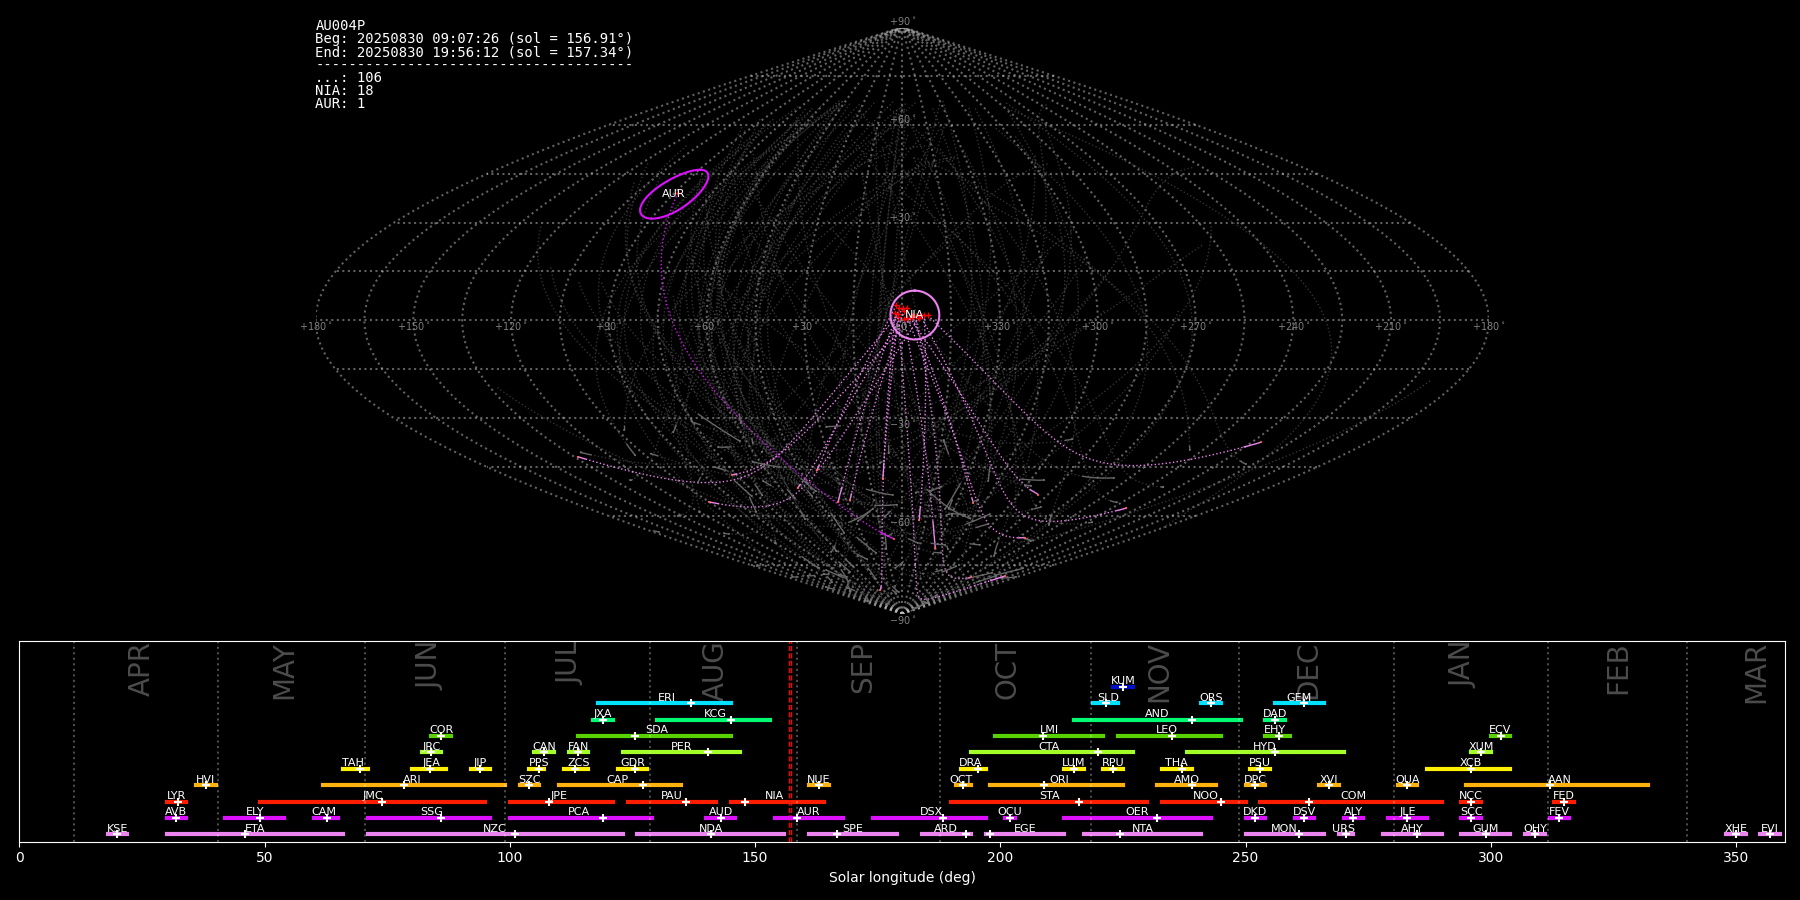The height and width of the screenshot is (900, 1800).
Task: Click the SDA shower label in the timeline
Action: tap(657, 730)
